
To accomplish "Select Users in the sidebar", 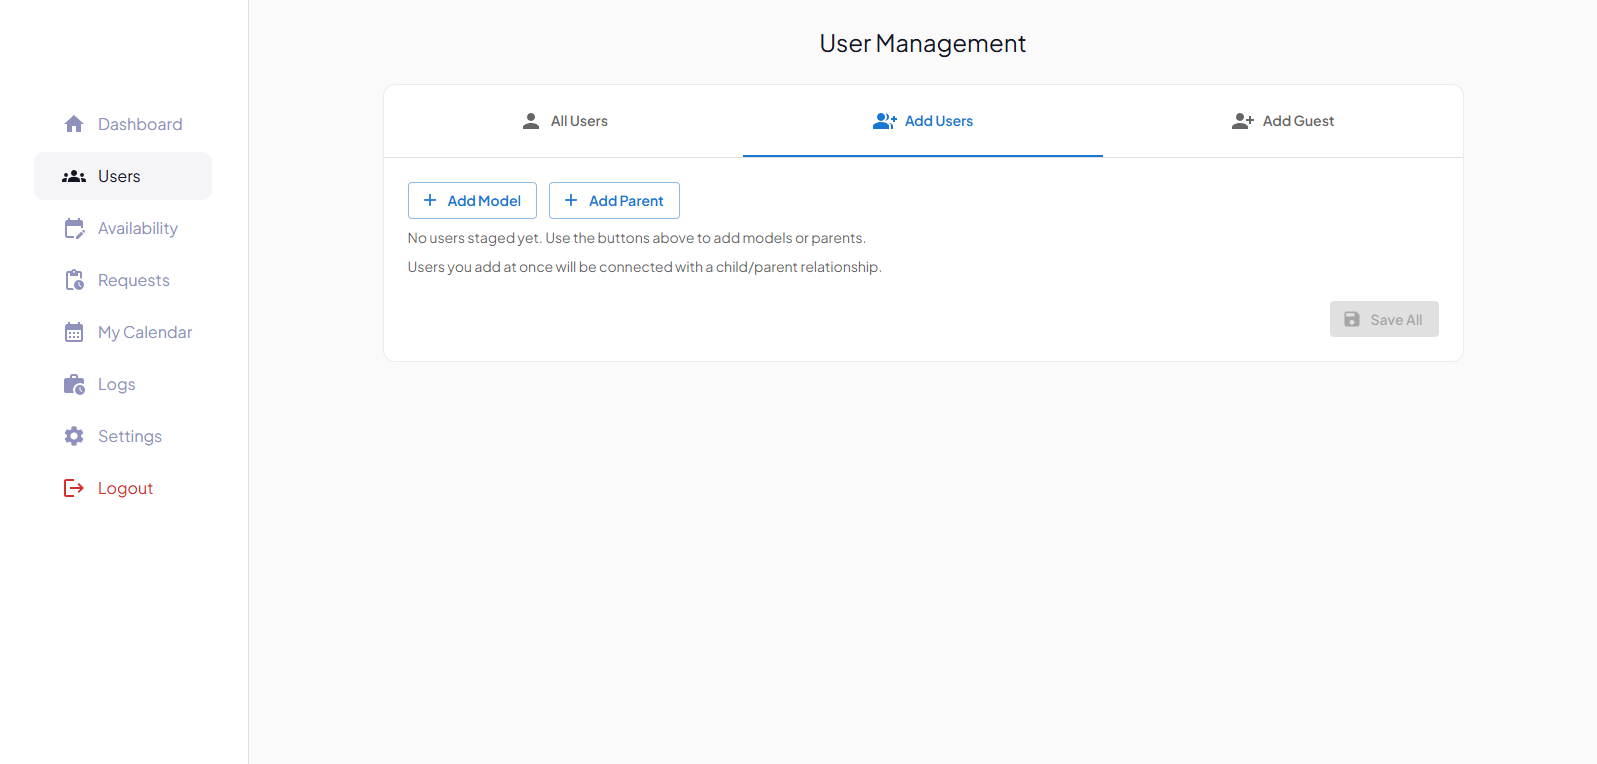I will click(123, 176).
